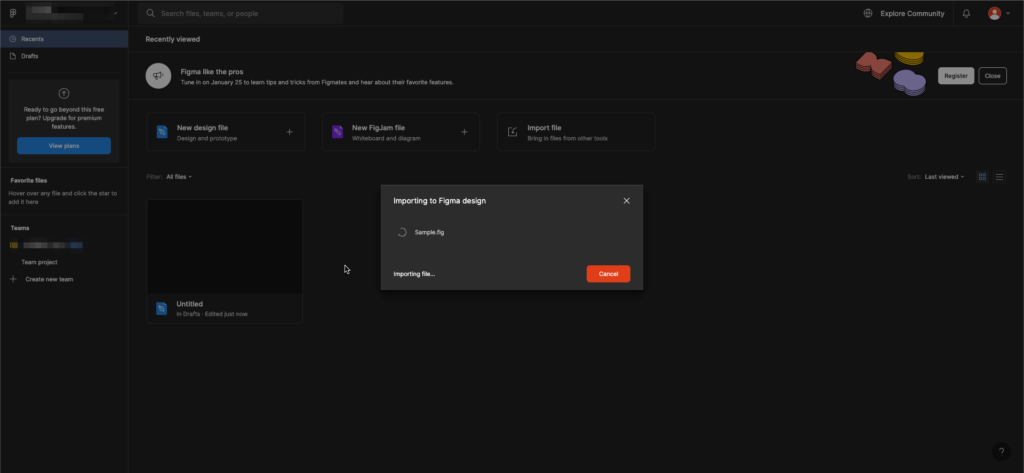This screenshot has height=473, width=1024.
Task: Open the Team project item
Action: [39, 262]
